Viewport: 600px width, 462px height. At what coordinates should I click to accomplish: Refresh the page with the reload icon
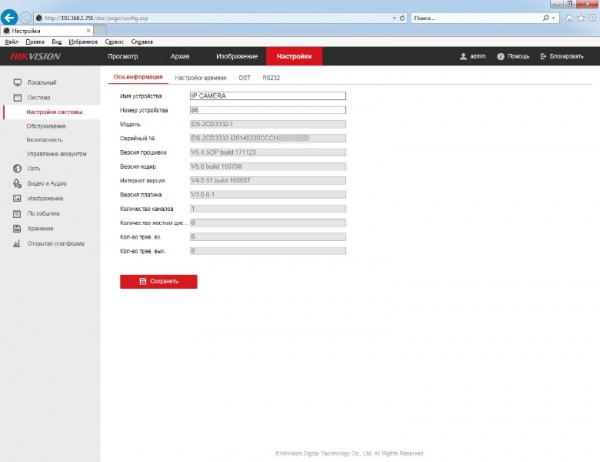pyautogui.click(x=402, y=18)
